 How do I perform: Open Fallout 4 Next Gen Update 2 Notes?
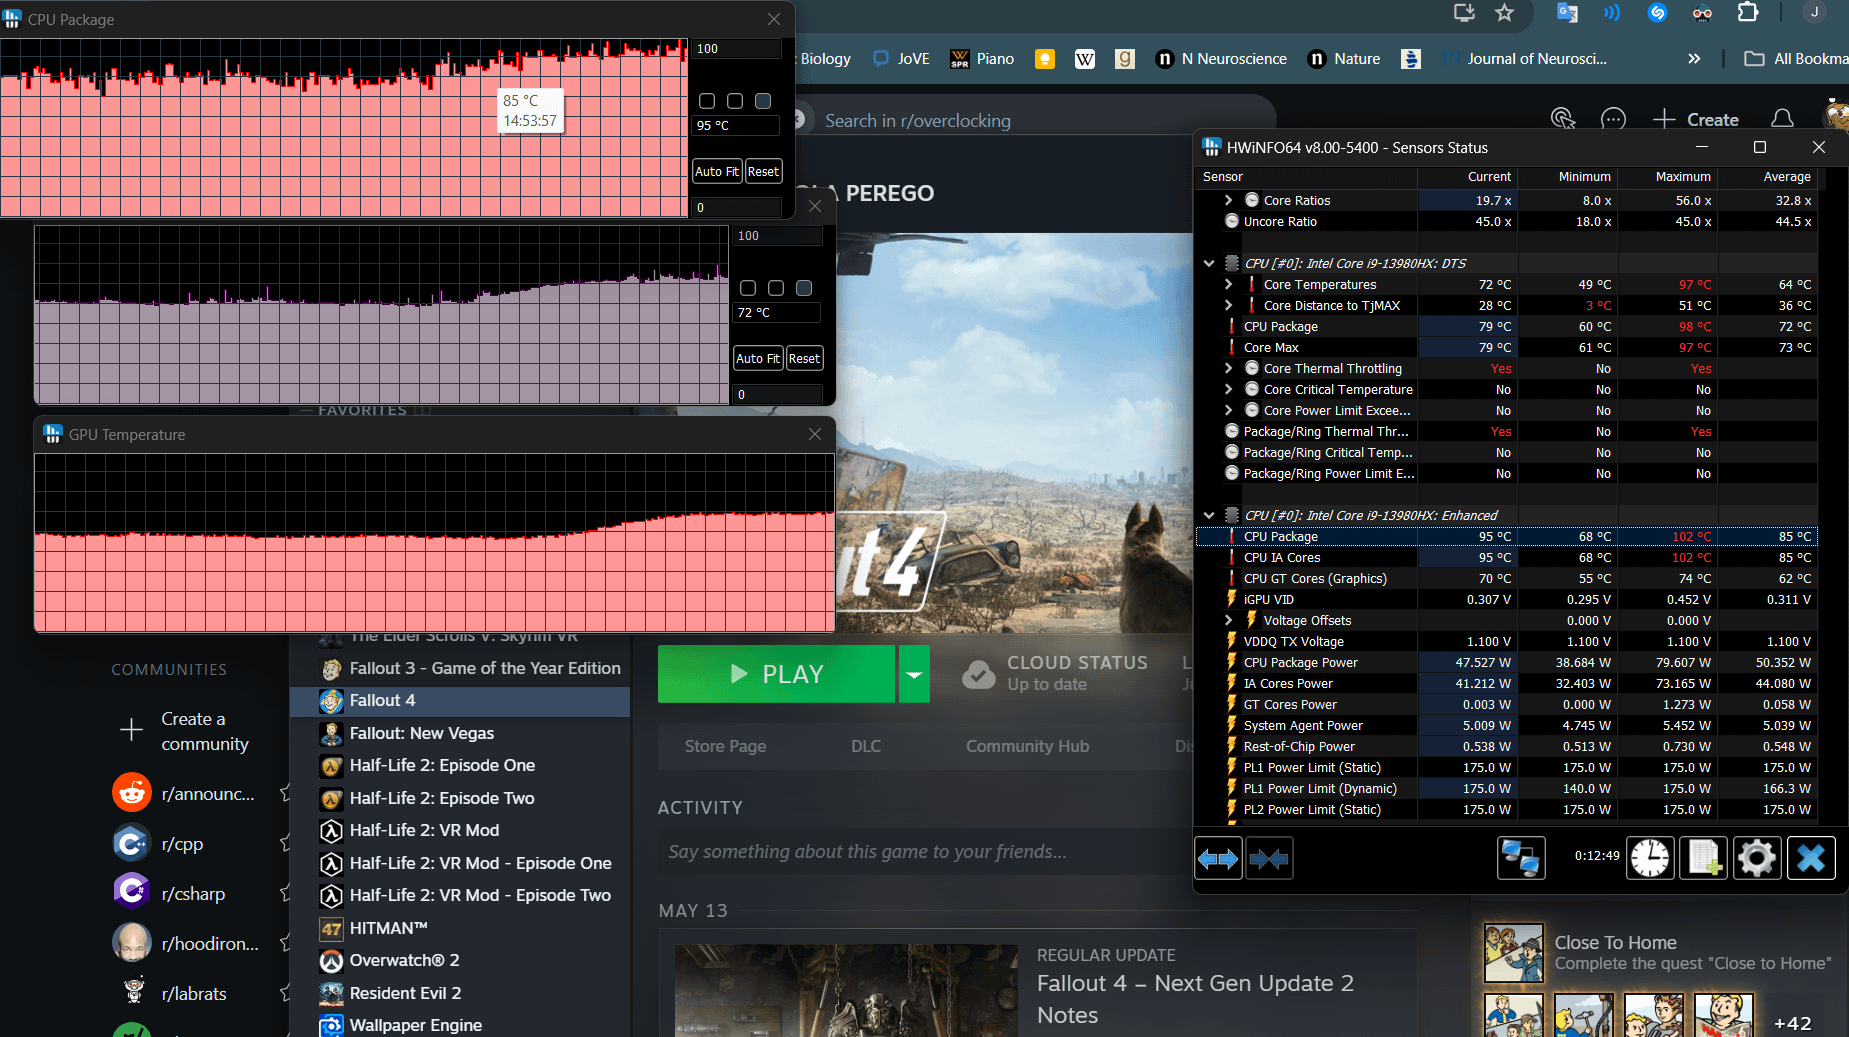tap(1195, 999)
